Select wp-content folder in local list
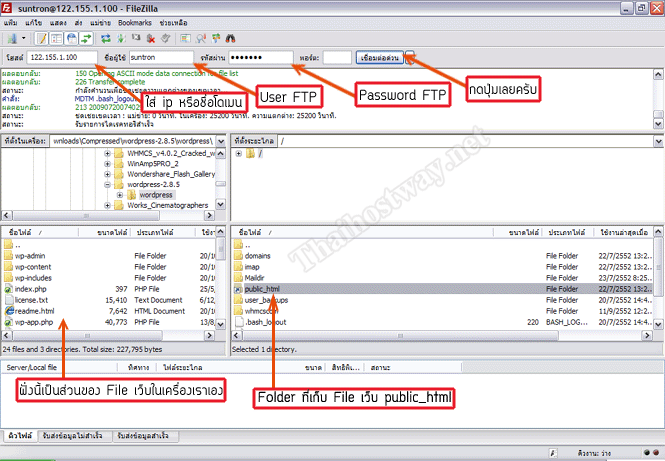The width and height of the screenshot is (665, 461). tap(33, 267)
